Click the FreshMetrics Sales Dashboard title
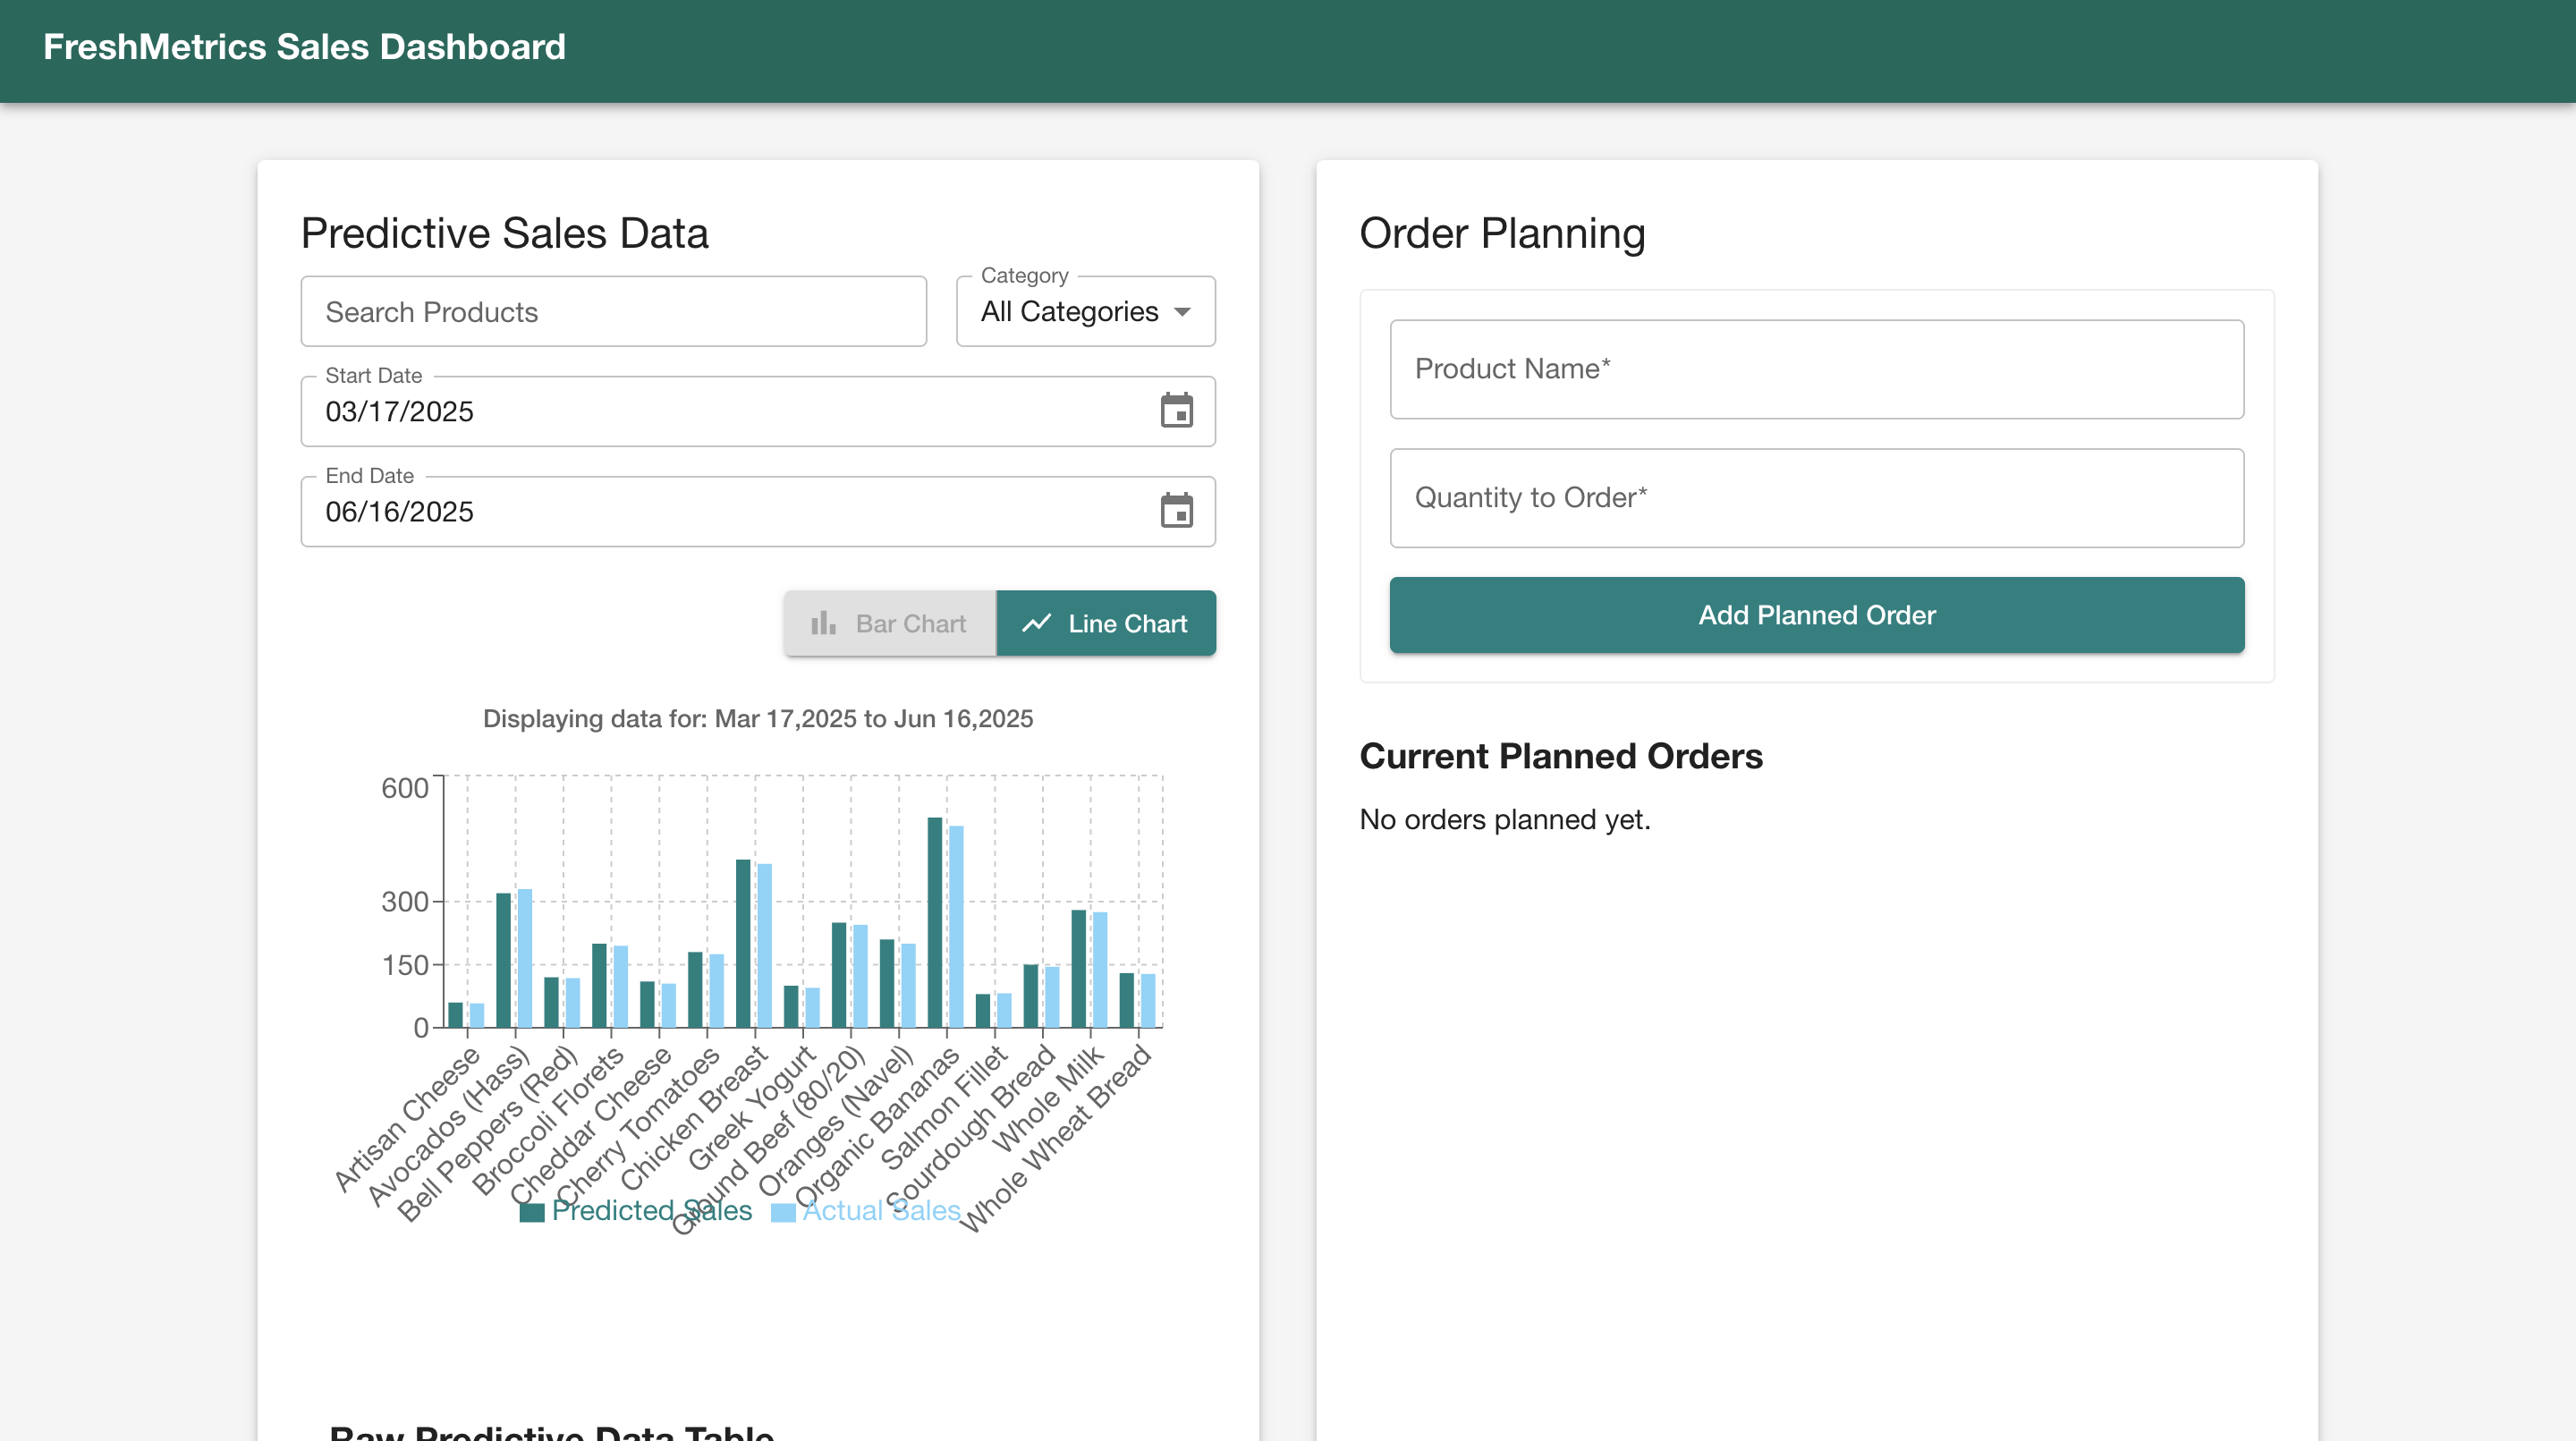Viewport: 2576px width, 1441px height. click(x=304, y=47)
